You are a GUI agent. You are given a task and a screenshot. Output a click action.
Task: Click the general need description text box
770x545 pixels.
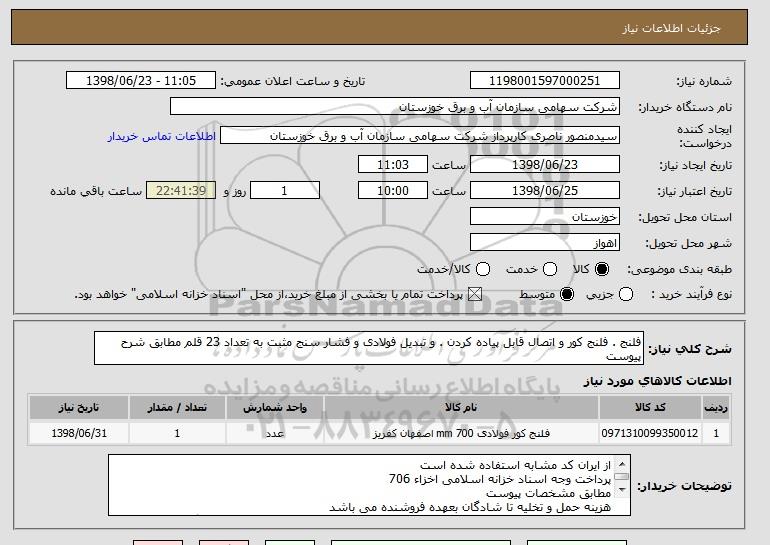point(369,348)
